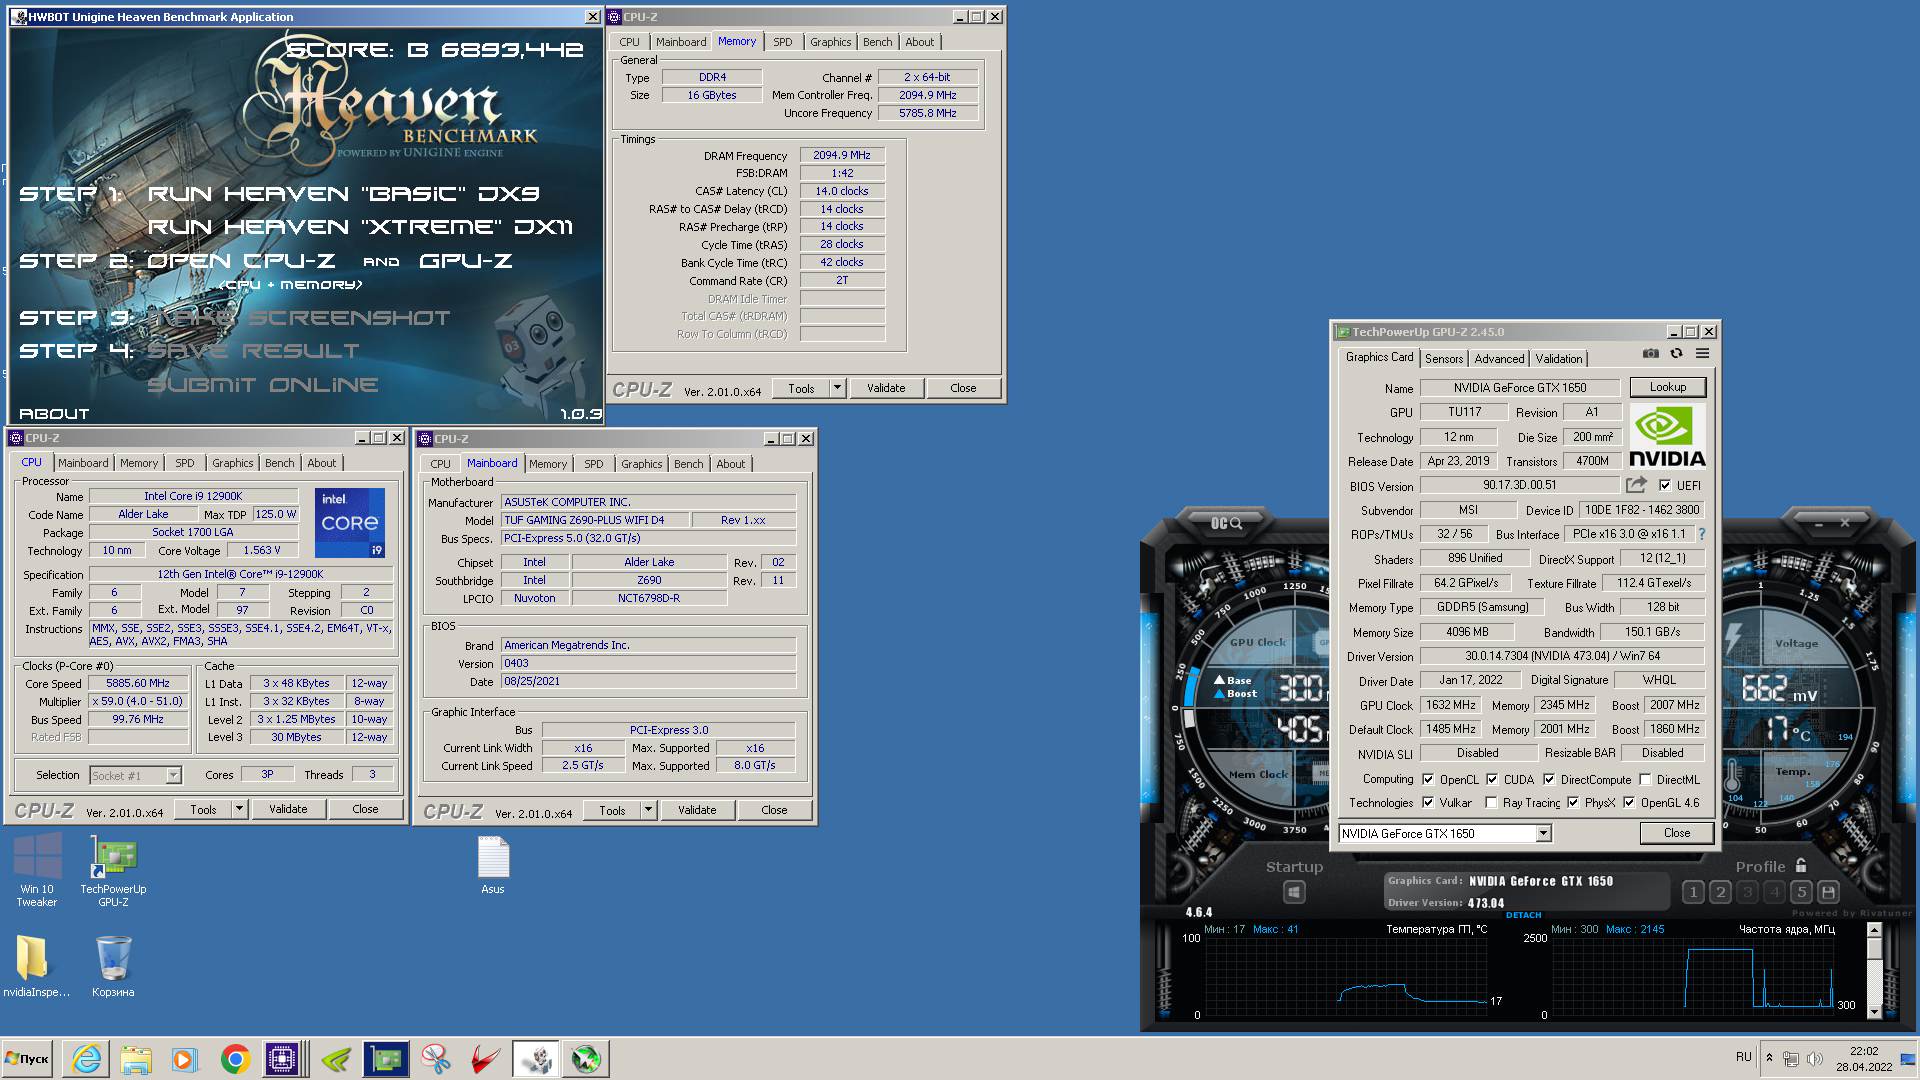Switch to CPU-Z taskbar icon
The height and width of the screenshot is (1080, 1920).
(x=284, y=1059)
